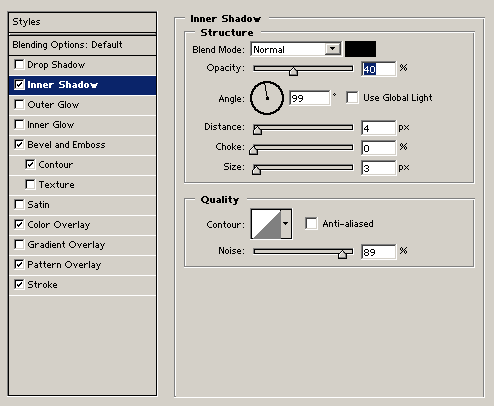This screenshot has height=406, width=494.
Task: Uncheck the Stroke effect checkbox
Action: (19, 284)
